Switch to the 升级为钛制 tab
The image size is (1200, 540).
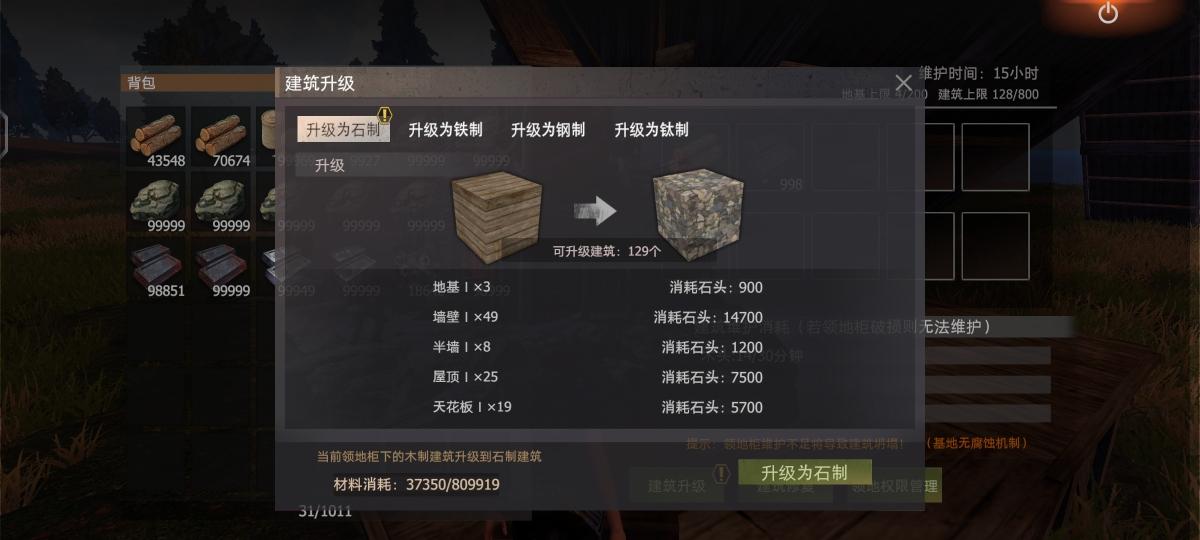(651, 130)
